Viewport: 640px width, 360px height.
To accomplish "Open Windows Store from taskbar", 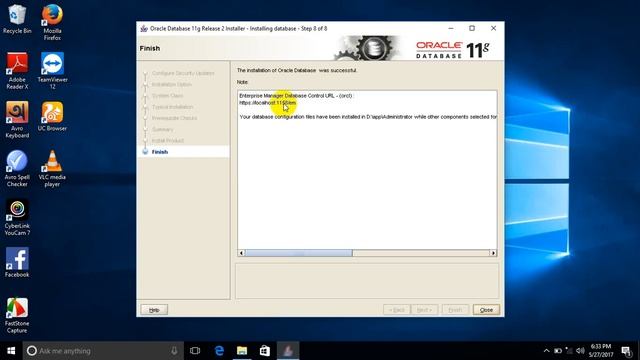I will pos(265,351).
